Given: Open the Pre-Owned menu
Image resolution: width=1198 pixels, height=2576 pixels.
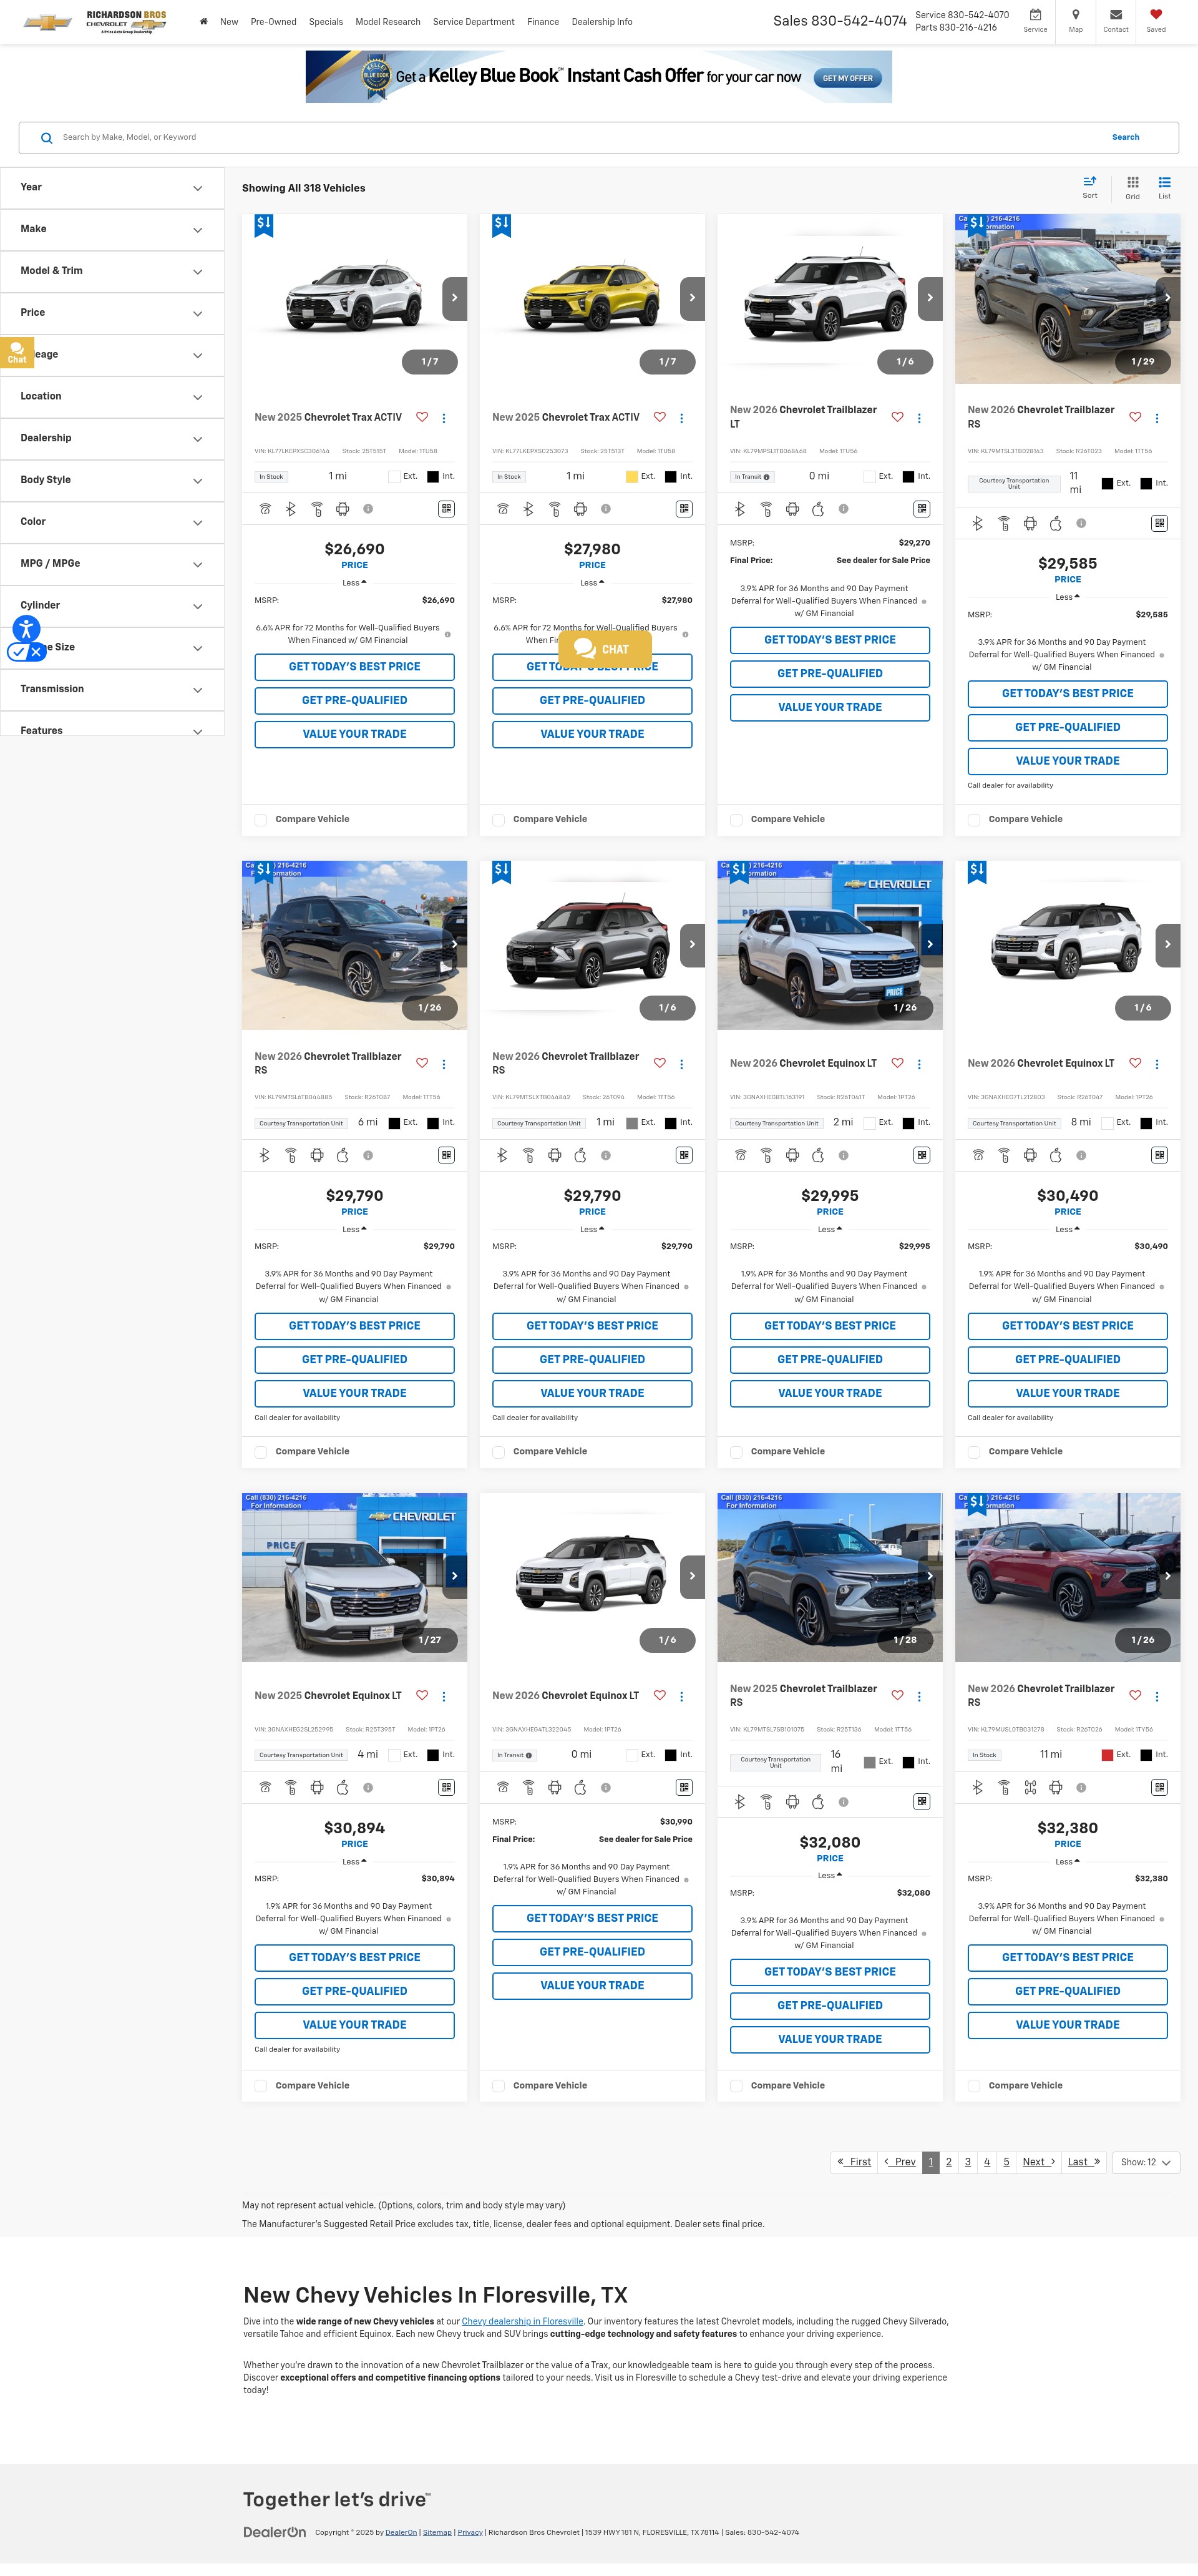Looking at the screenshot, I should [x=273, y=22].
